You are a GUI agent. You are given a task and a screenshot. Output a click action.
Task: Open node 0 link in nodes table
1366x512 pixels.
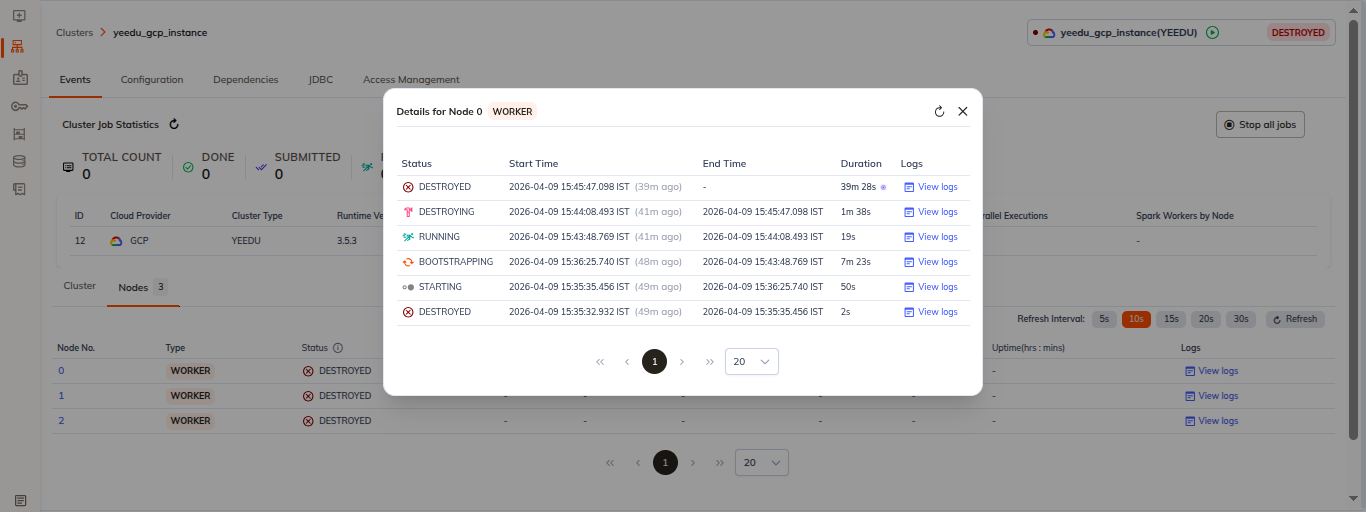(x=61, y=371)
